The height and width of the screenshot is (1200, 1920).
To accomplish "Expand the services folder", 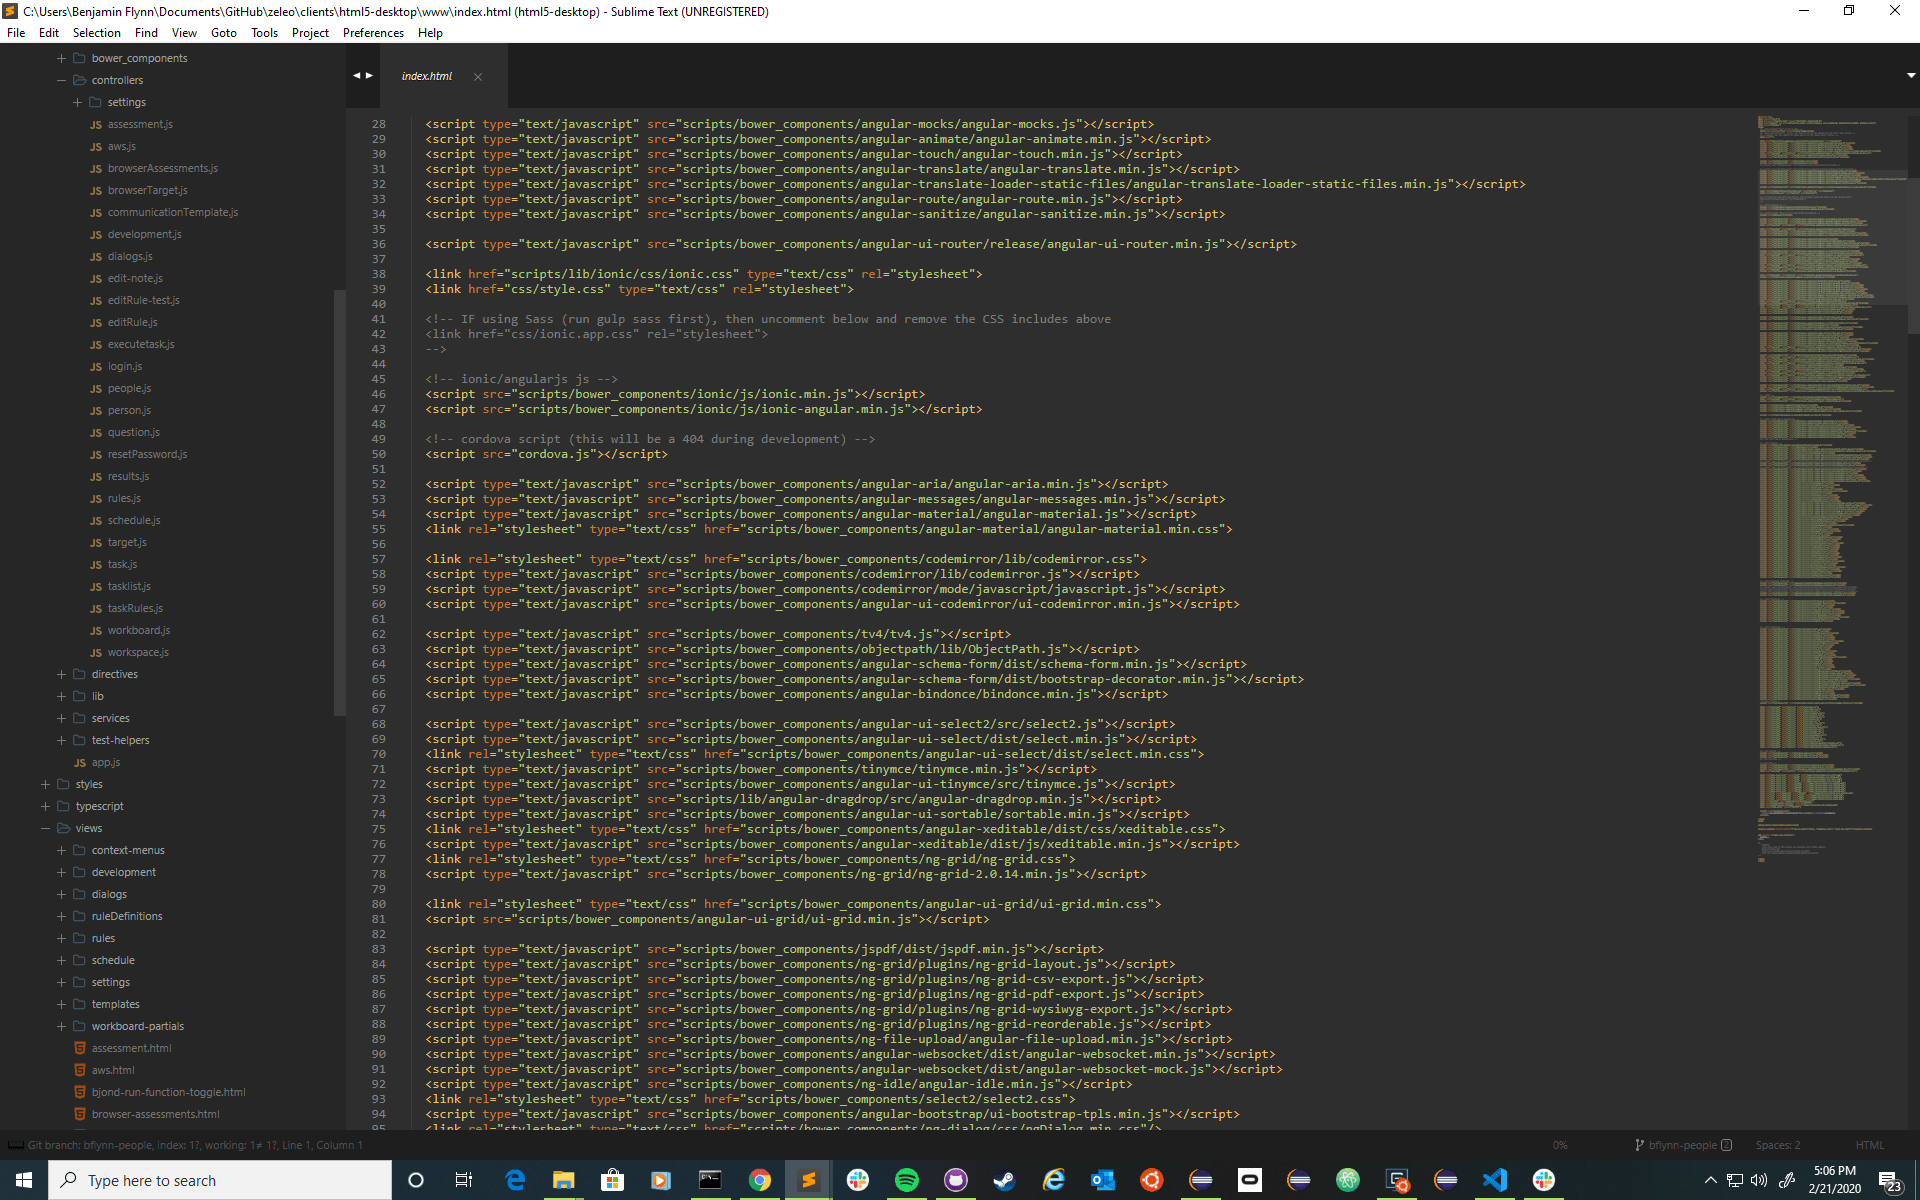I will [61, 718].
